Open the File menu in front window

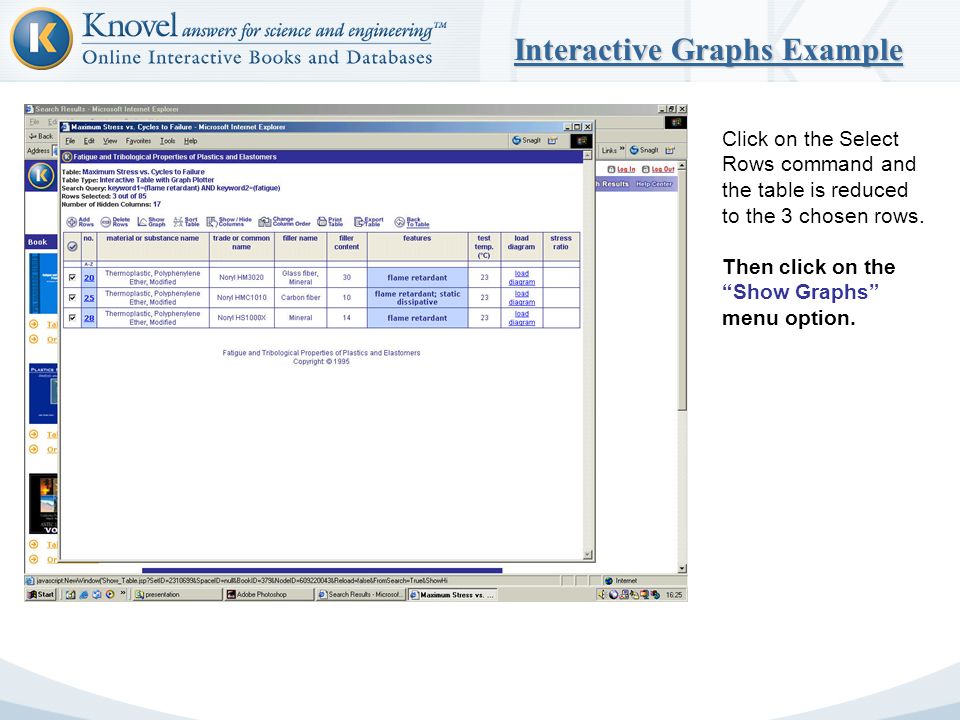(70, 141)
